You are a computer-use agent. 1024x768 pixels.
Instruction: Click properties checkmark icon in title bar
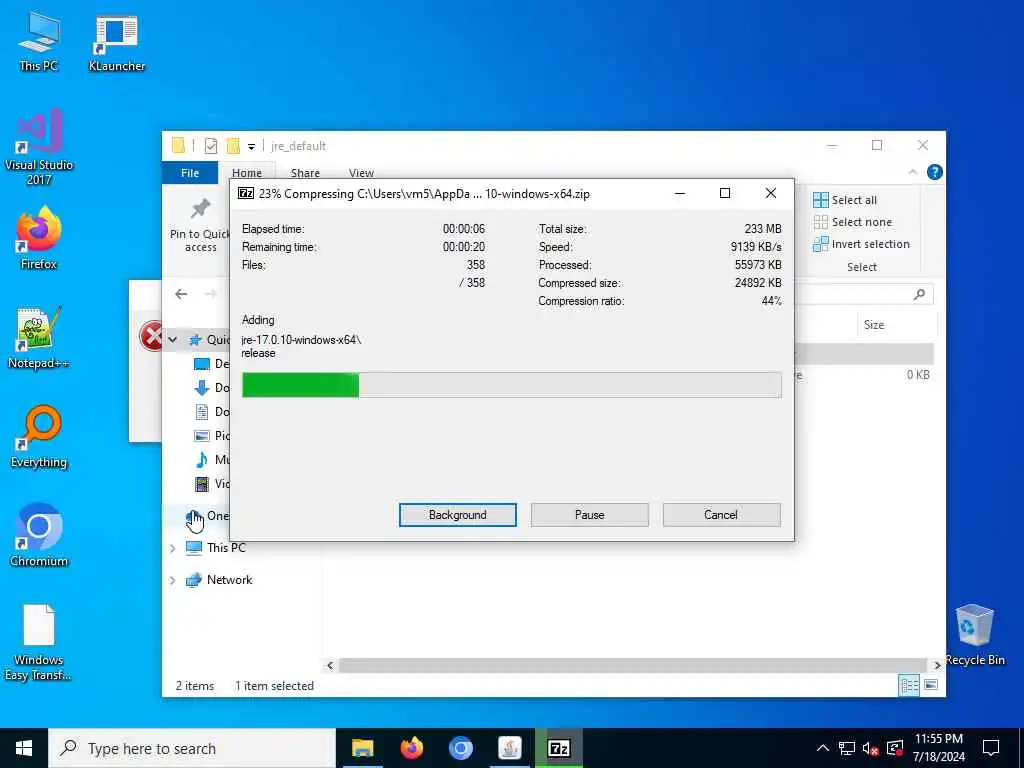[x=210, y=146]
